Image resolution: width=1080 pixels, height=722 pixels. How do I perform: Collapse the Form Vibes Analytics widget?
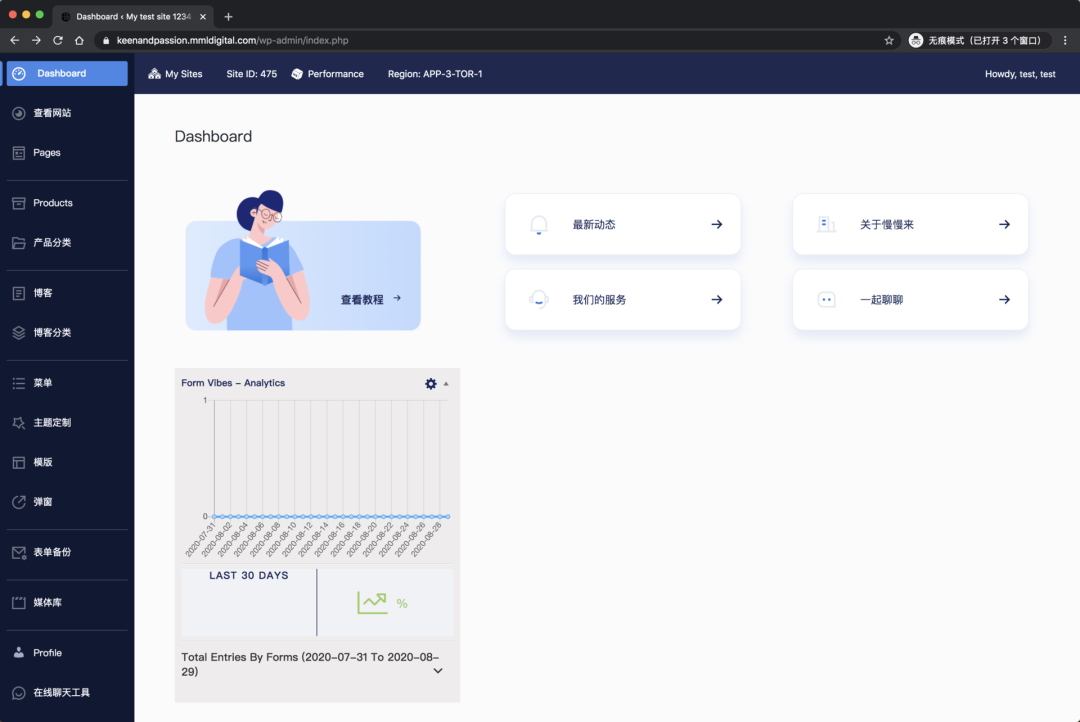(x=447, y=383)
